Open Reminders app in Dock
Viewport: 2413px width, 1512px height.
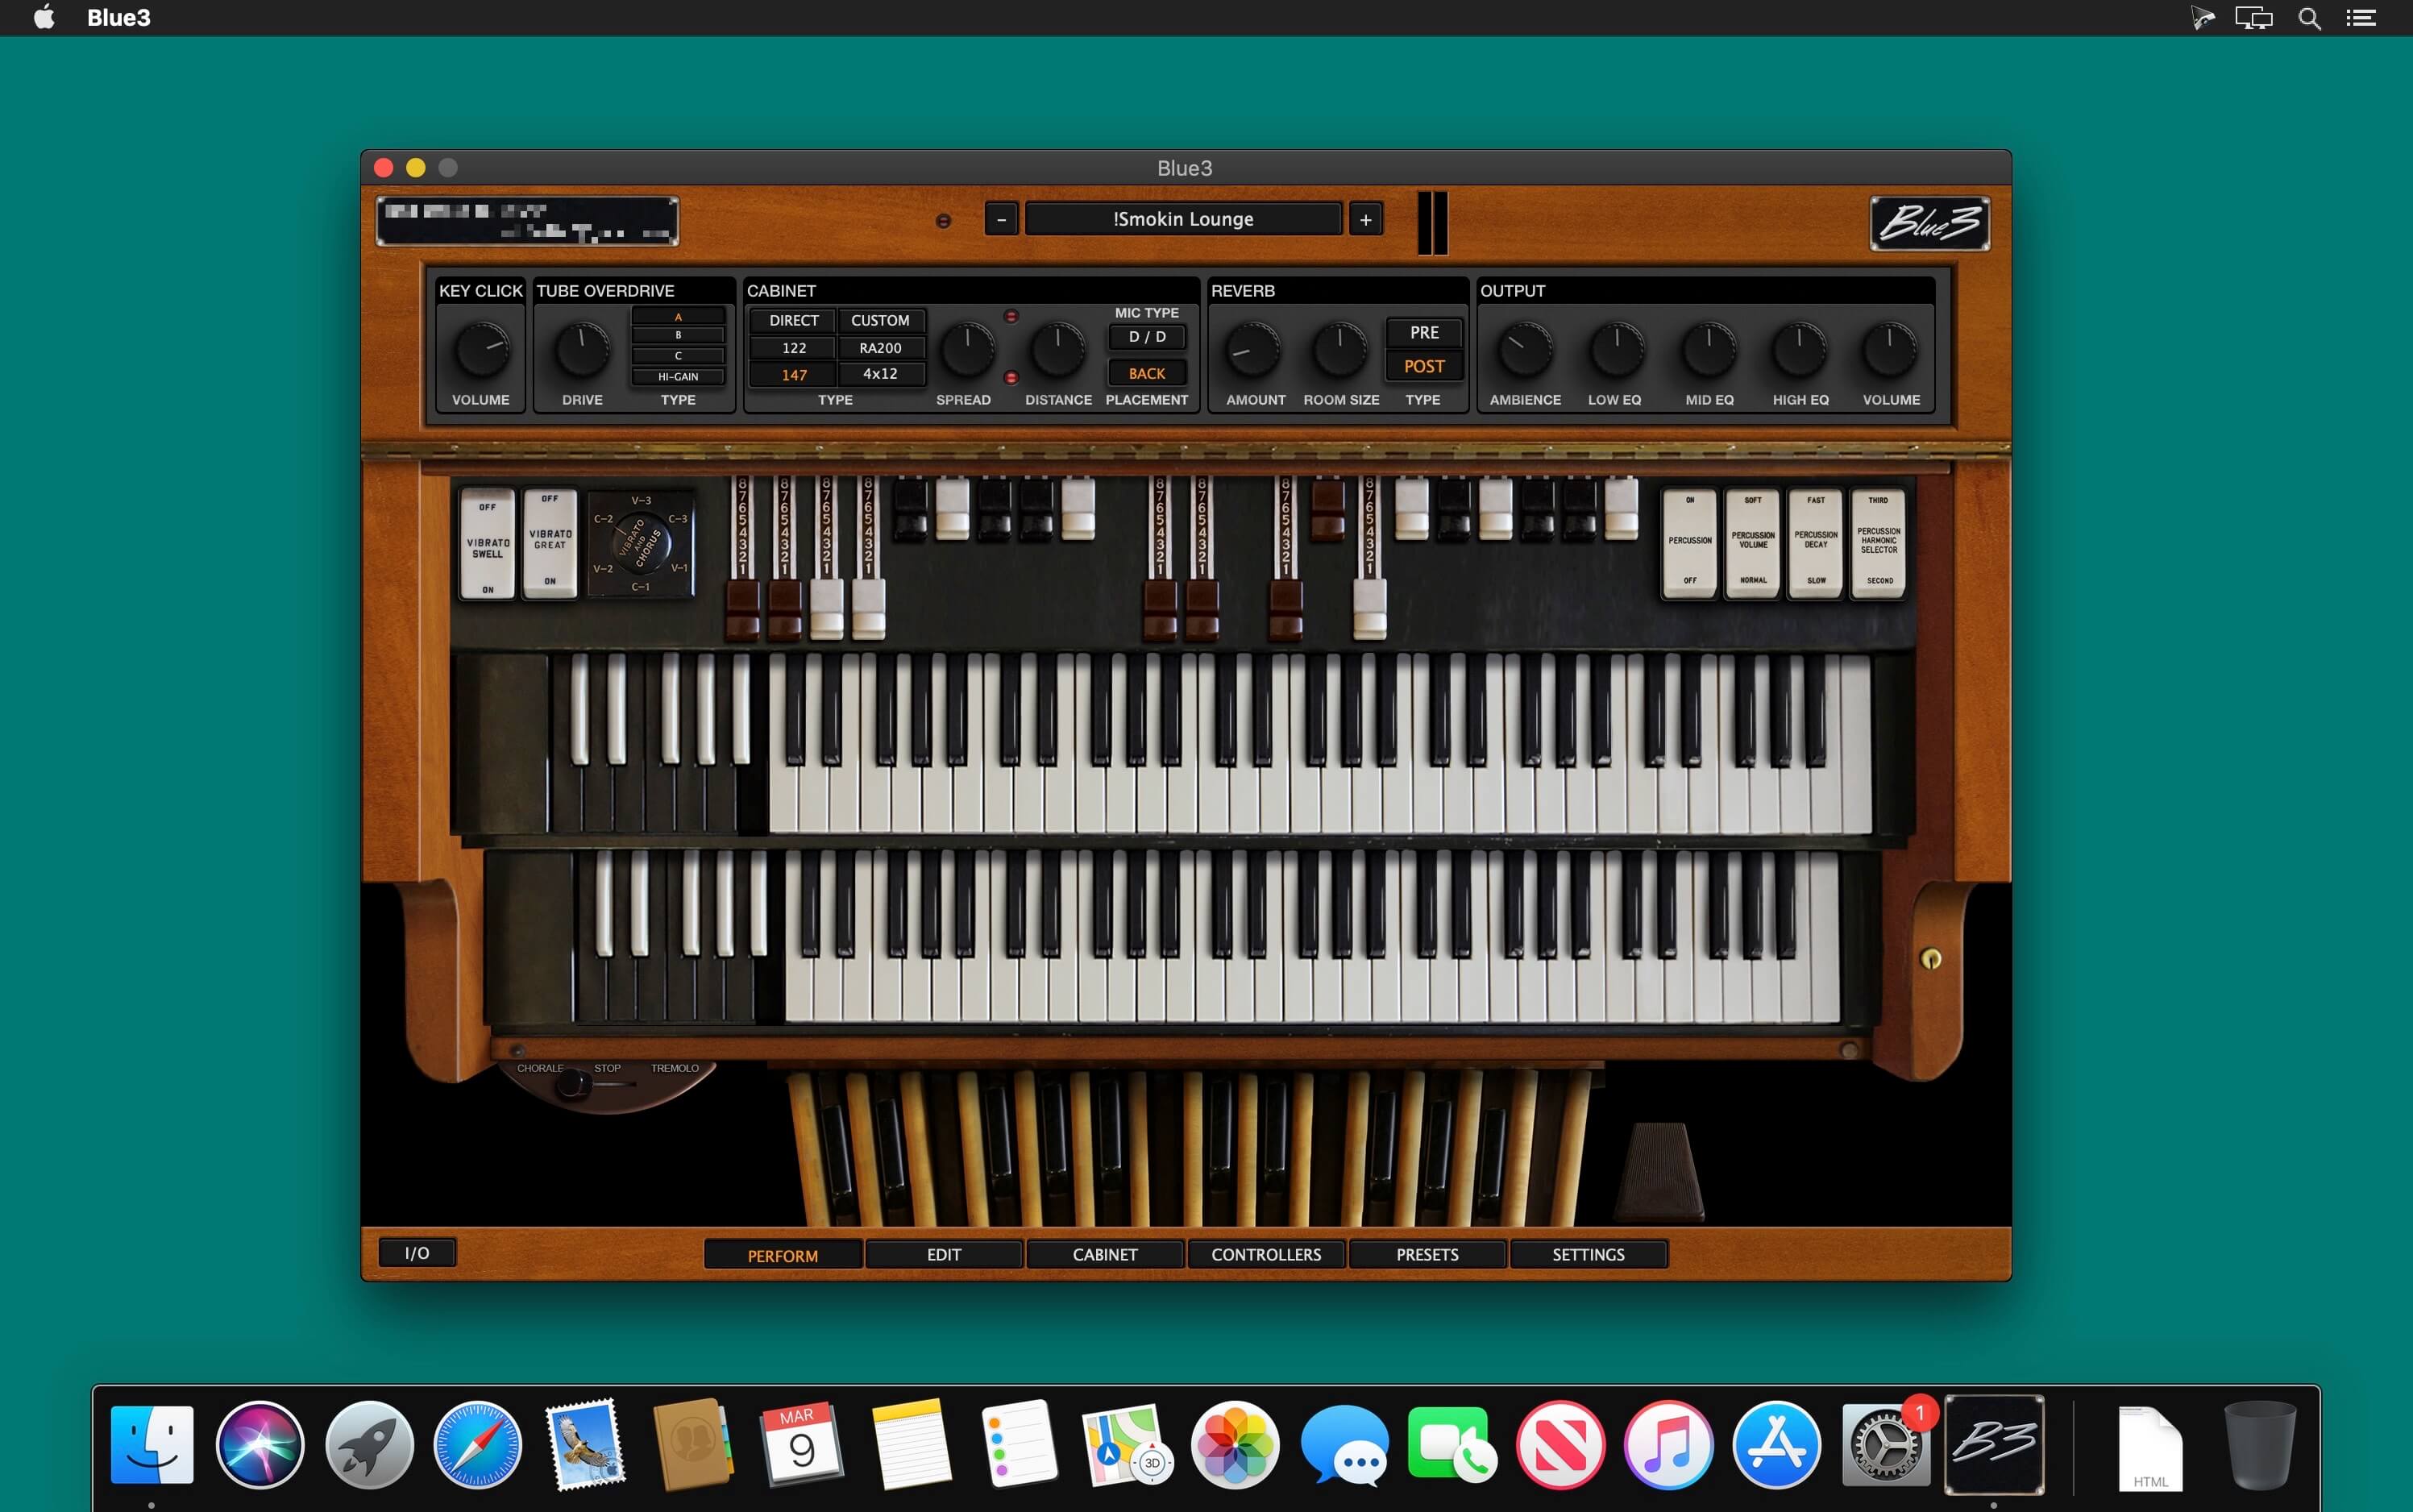[1019, 1444]
